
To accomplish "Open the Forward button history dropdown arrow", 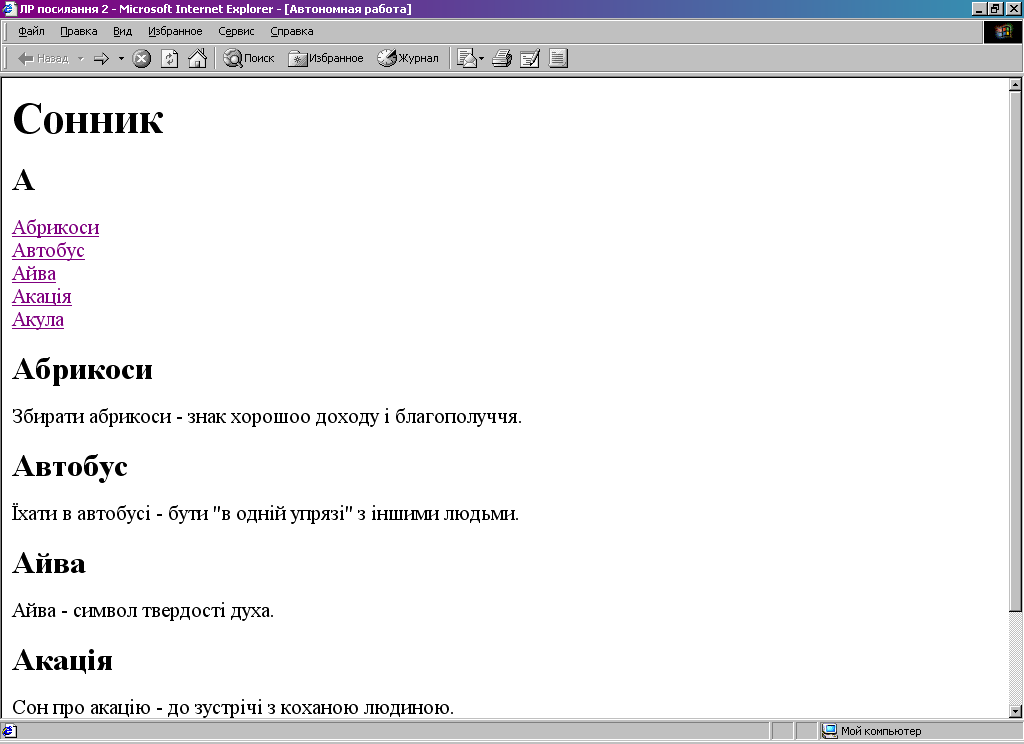I will point(121,59).
